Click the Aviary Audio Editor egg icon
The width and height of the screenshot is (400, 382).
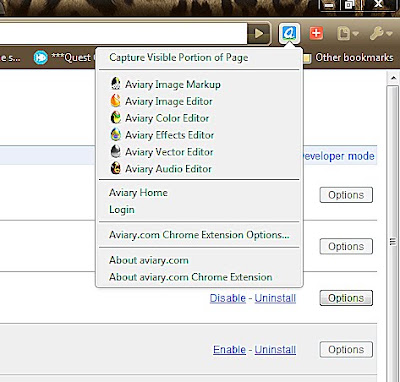(x=115, y=168)
